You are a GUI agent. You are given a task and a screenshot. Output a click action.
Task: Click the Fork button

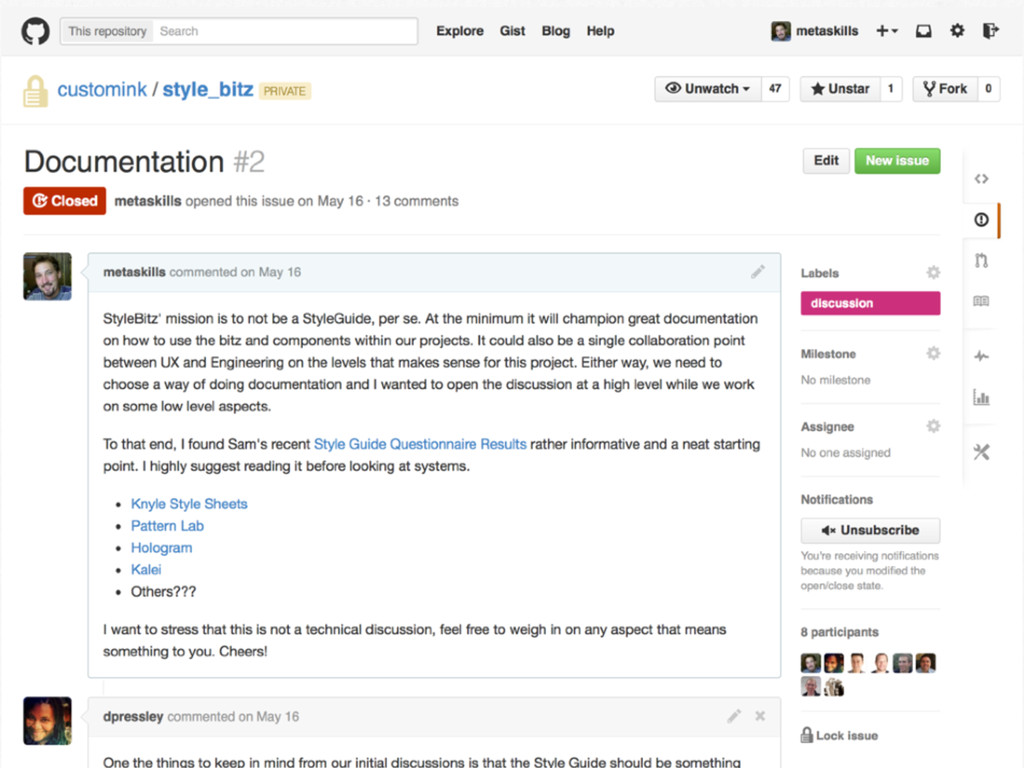point(945,89)
